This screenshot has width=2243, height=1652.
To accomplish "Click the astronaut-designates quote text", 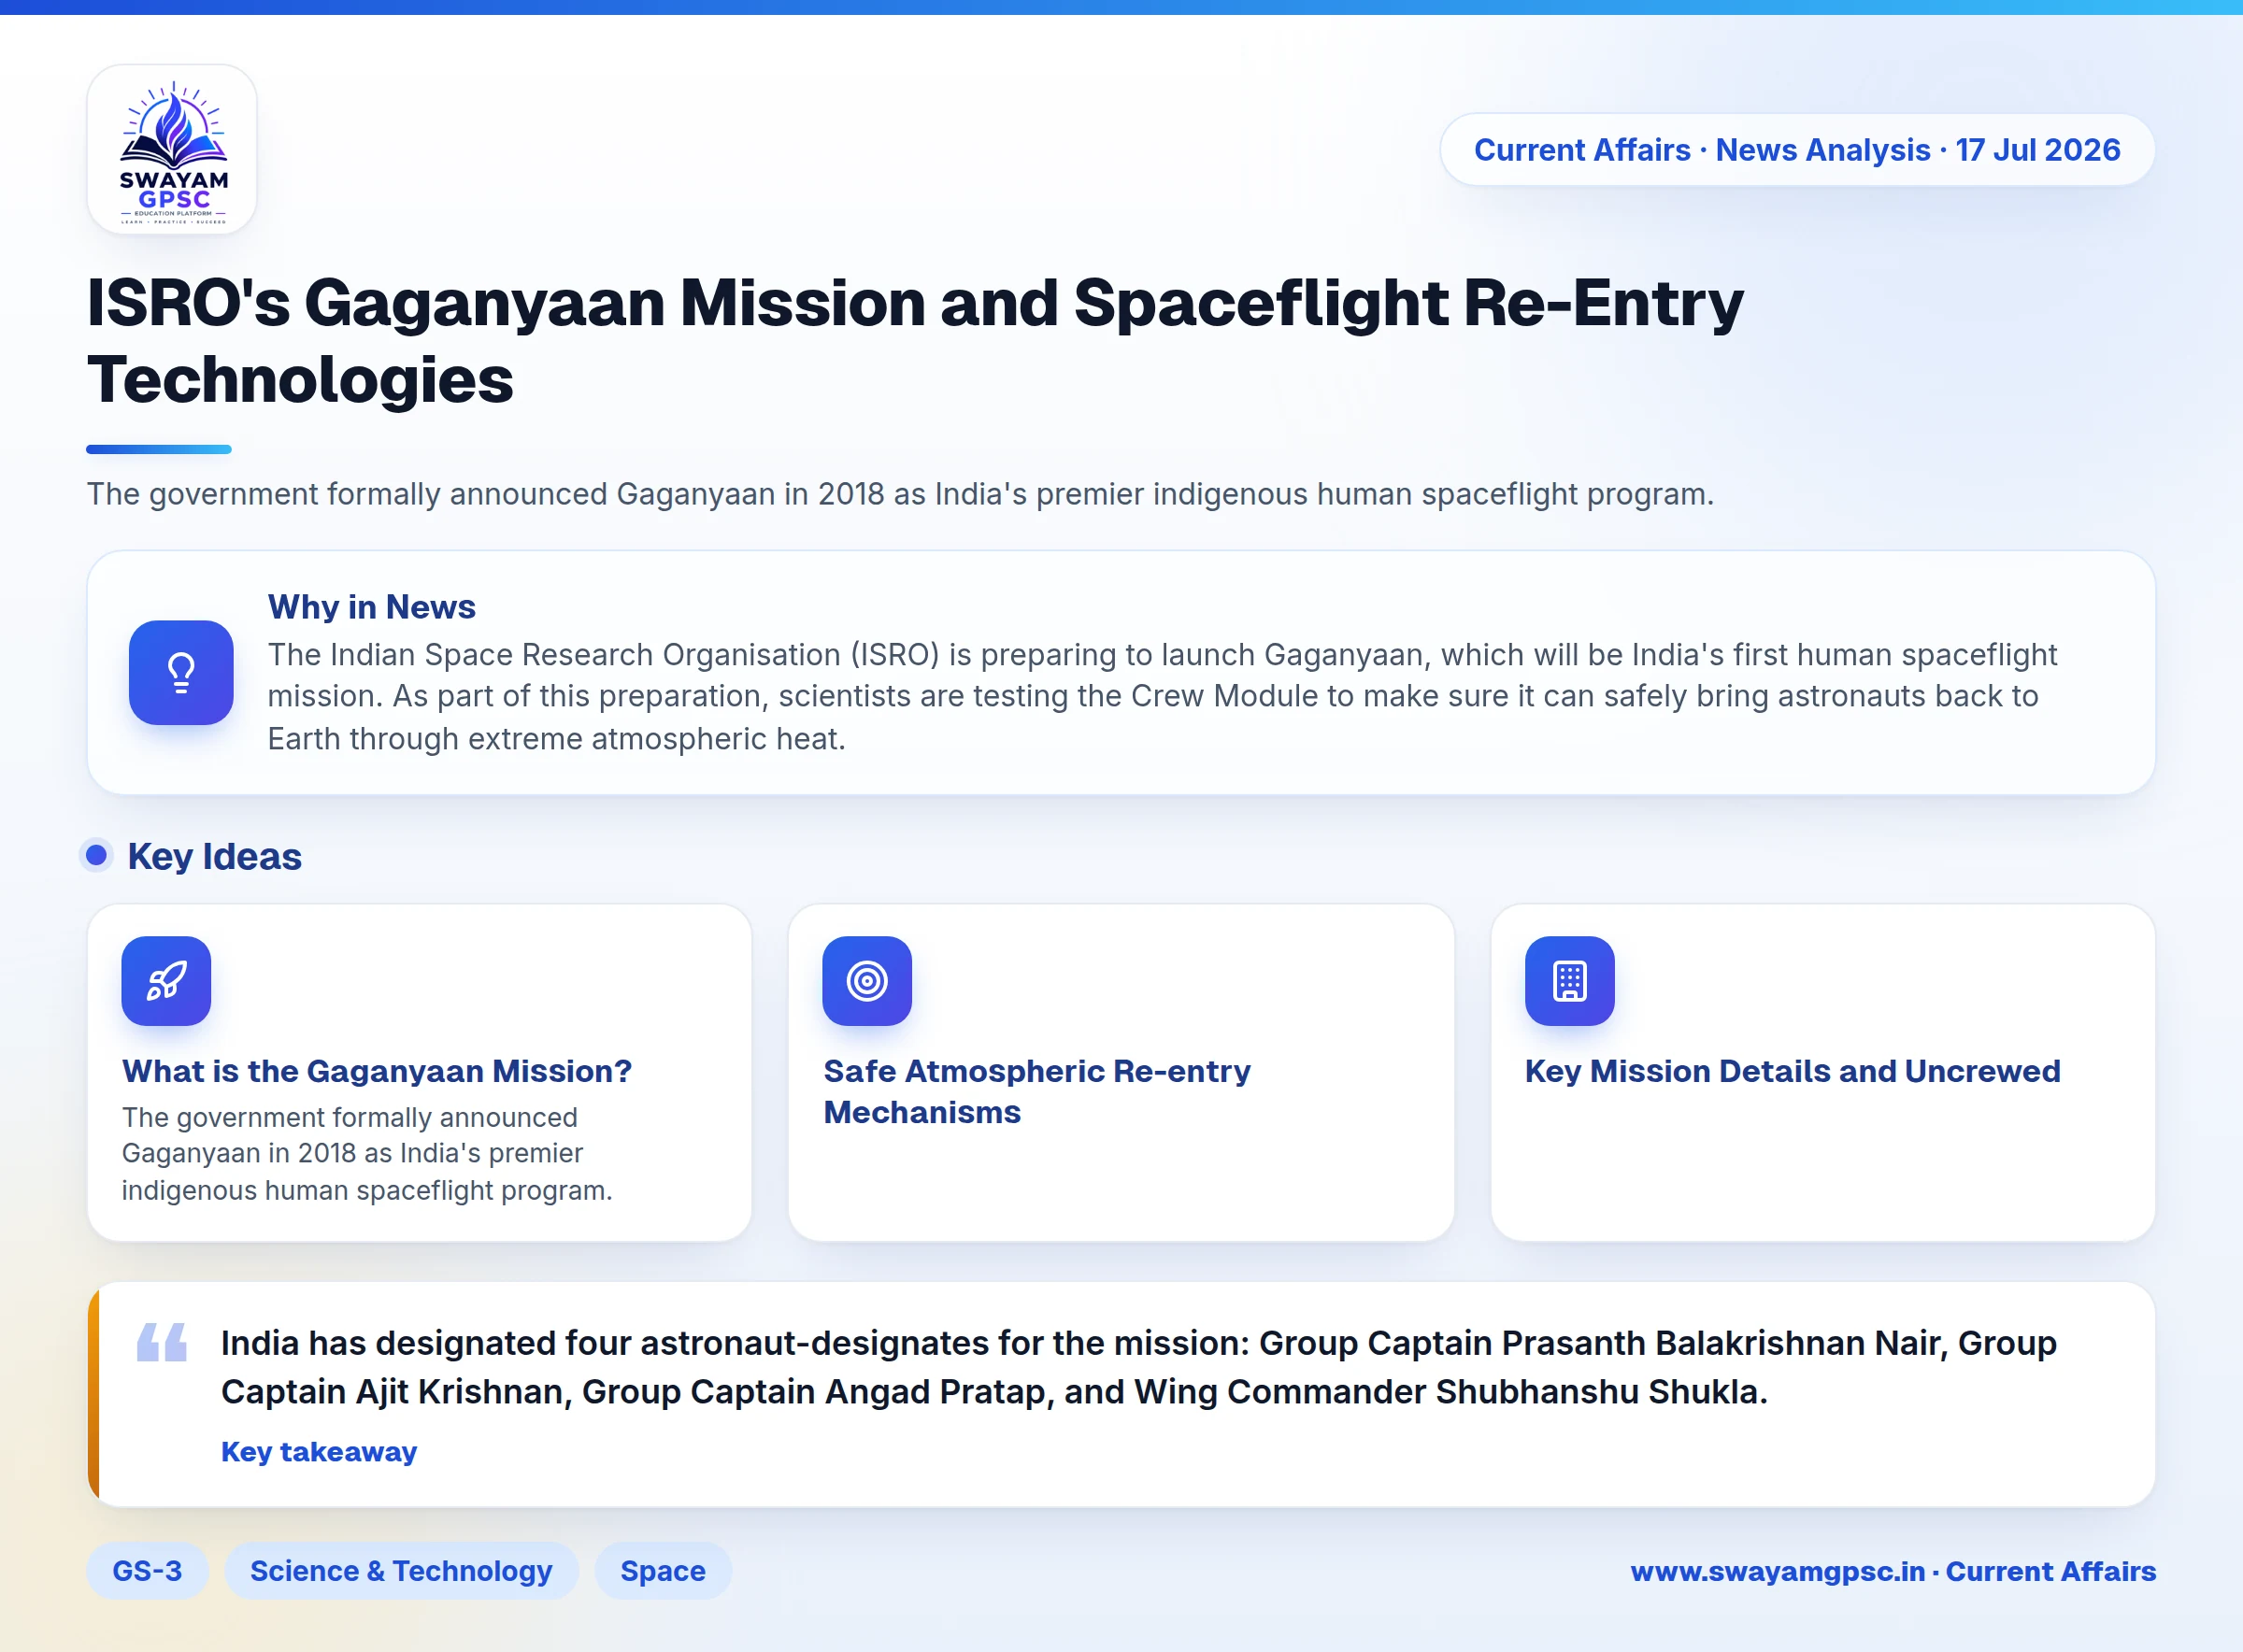I will pyautogui.click(x=1138, y=1367).
